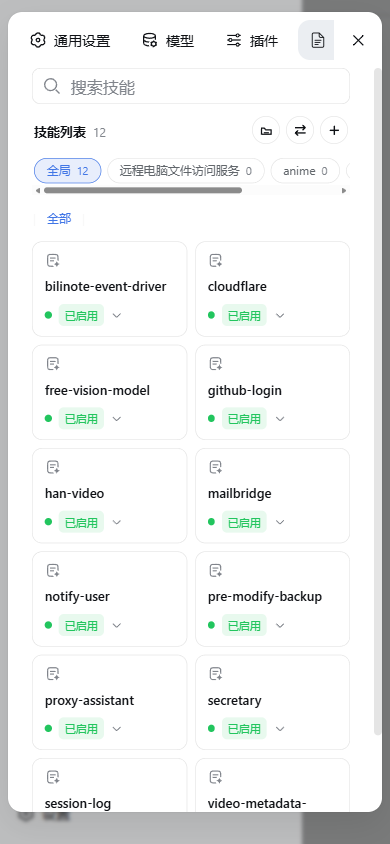Click the horizontal scrollbar thumb
This screenshot has width=390, height=844.
(x=143, y=190)
